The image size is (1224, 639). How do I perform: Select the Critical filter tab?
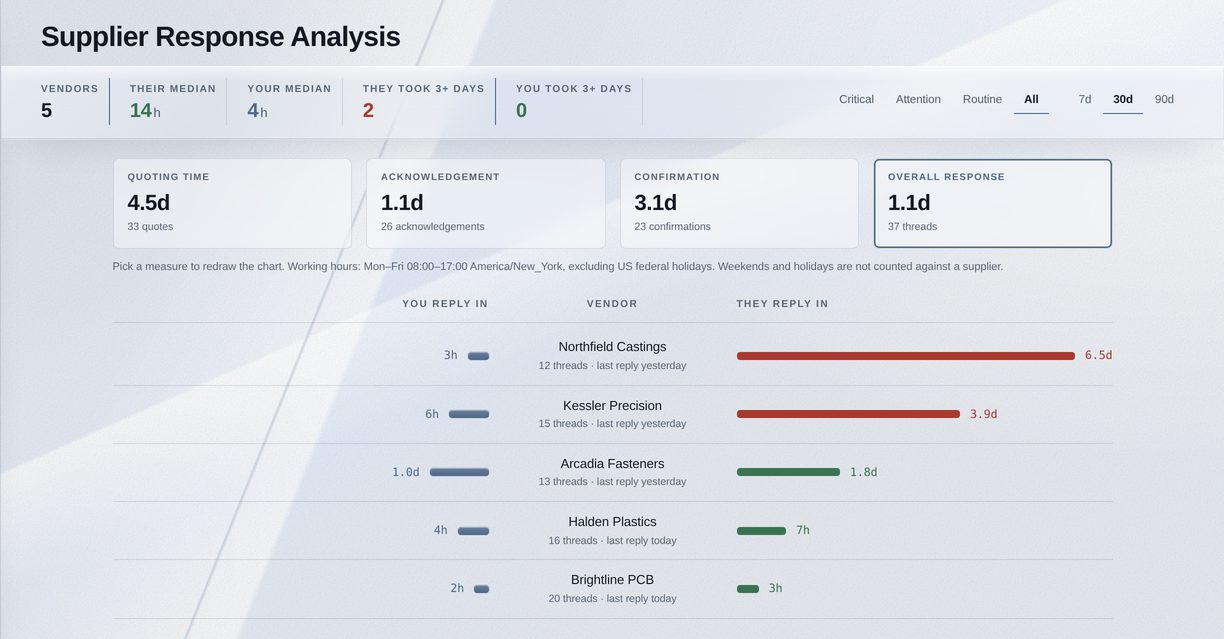point(856,99)
